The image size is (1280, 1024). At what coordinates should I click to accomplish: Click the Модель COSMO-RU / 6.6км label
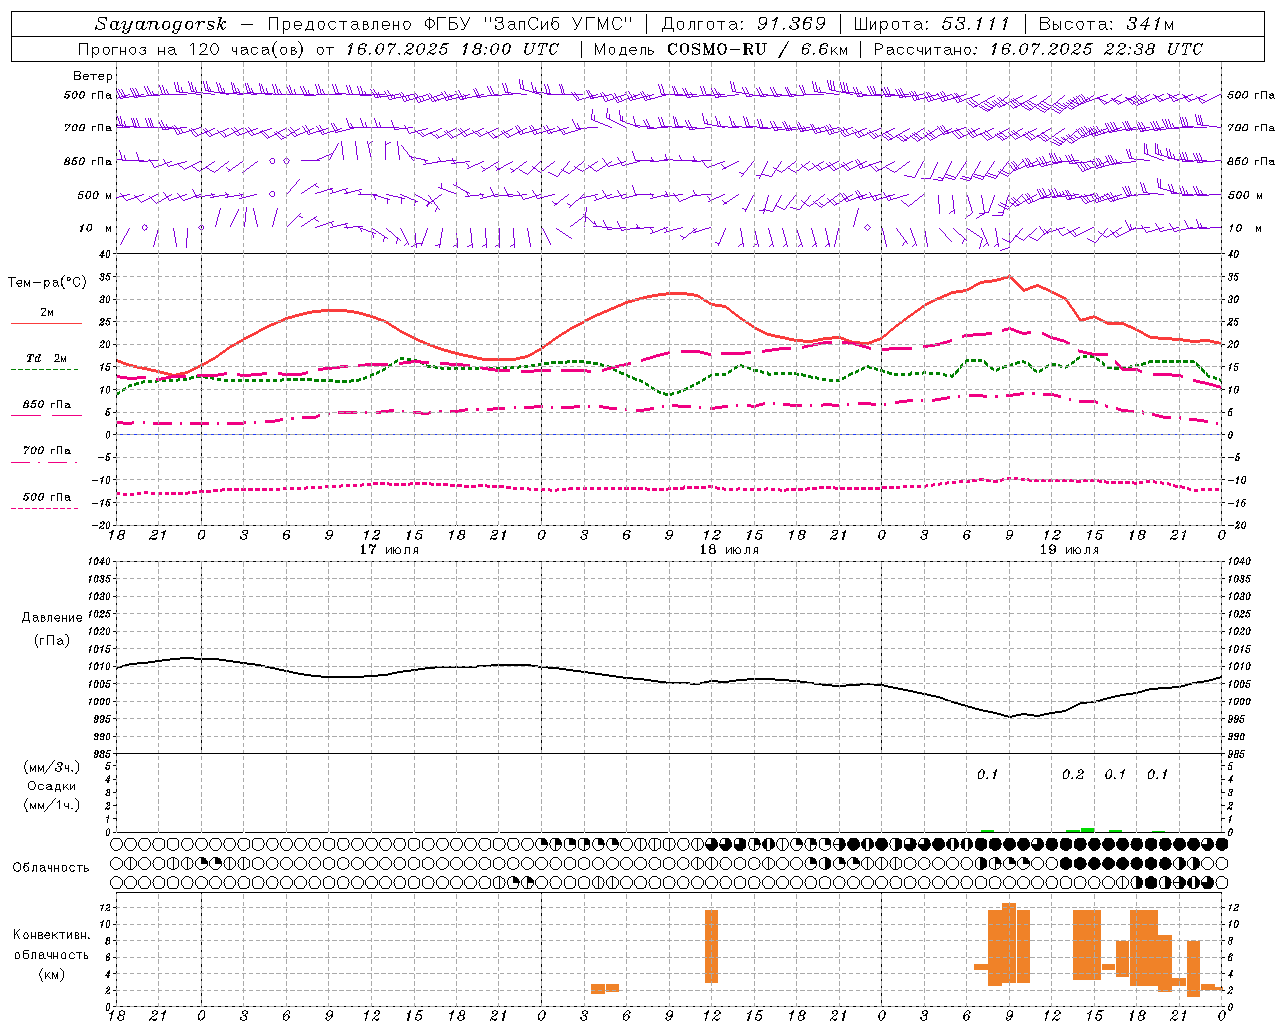pyautogui.click(x=721, y=49)
